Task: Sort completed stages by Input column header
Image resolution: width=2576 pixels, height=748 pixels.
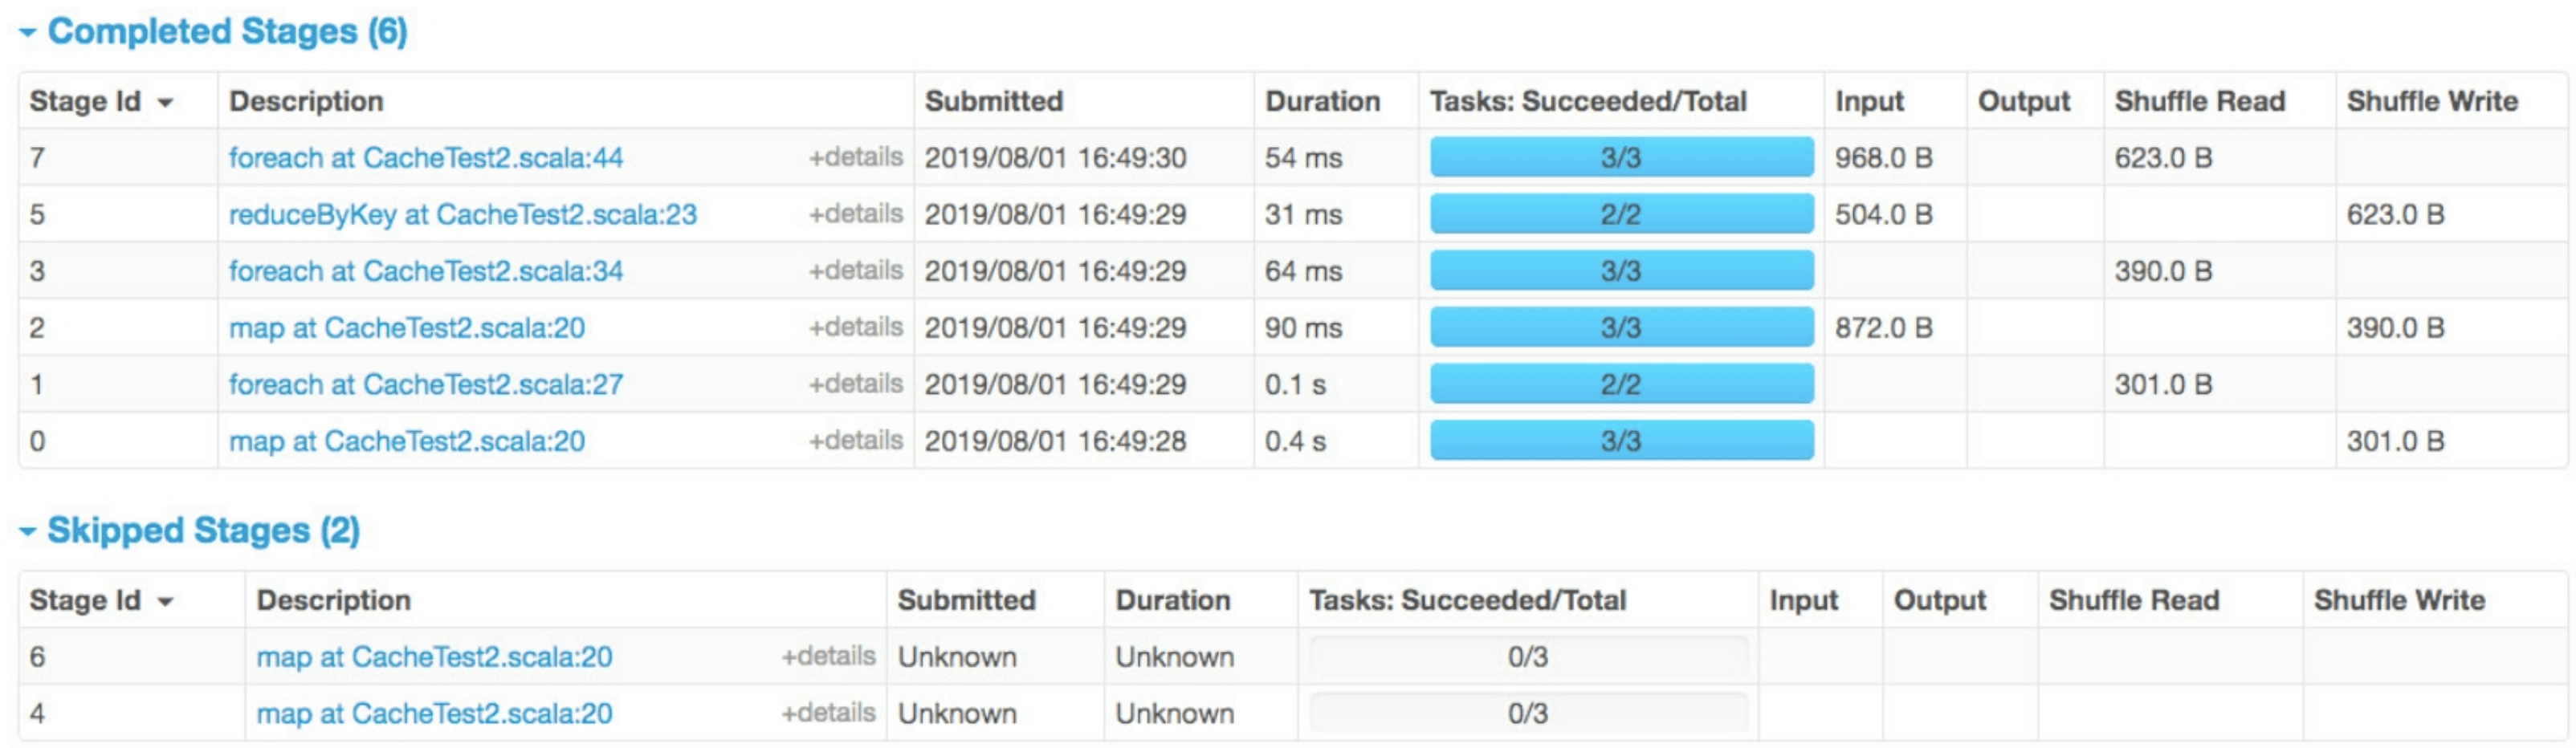Action: [1869, 101]
